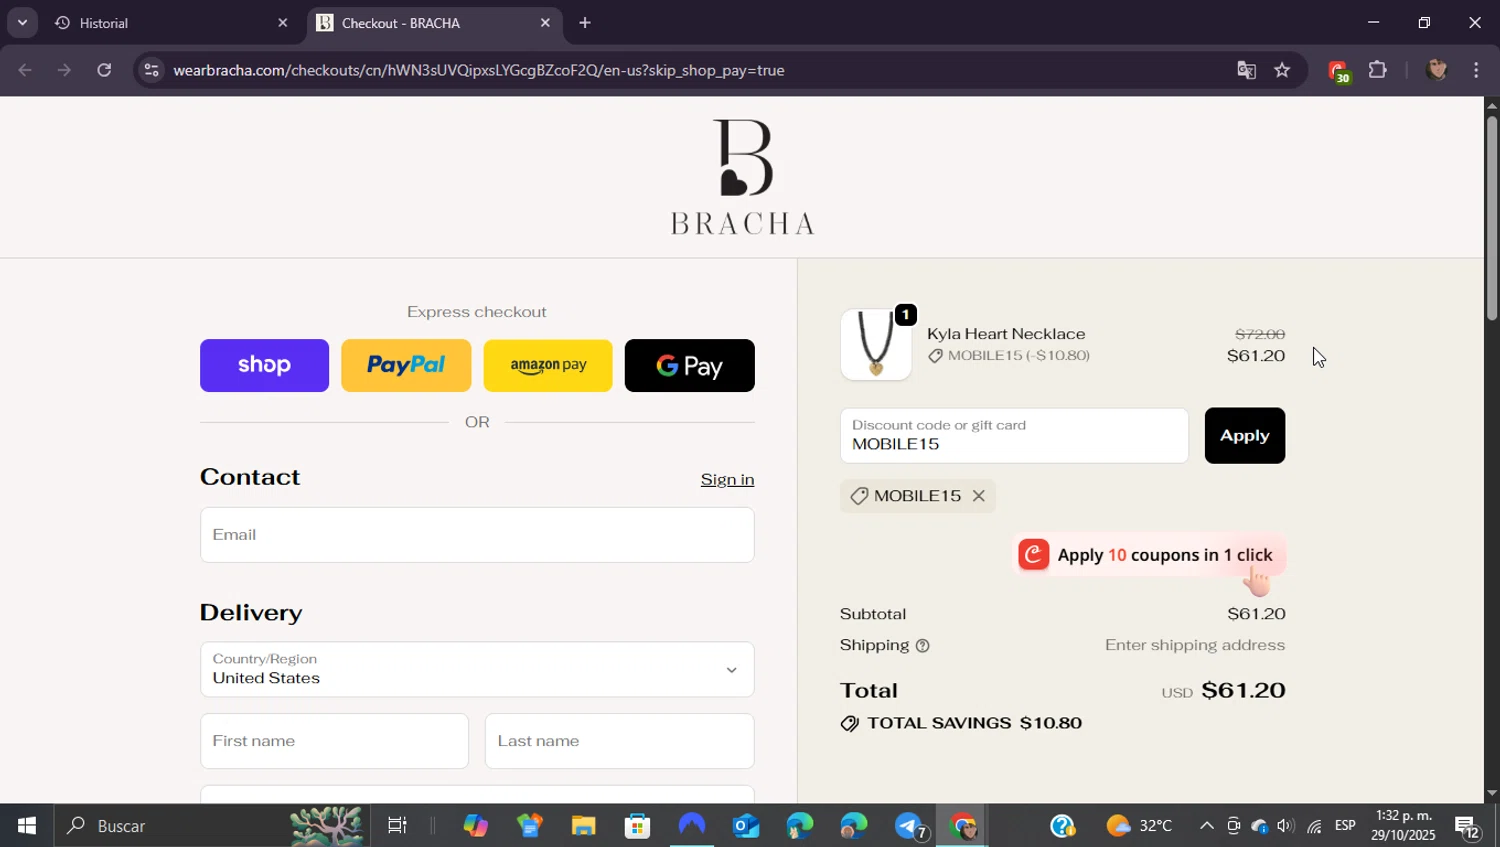Open the Chrome profile avatar
This screenshot has width=1500, height=847.
pos(1437,70)
